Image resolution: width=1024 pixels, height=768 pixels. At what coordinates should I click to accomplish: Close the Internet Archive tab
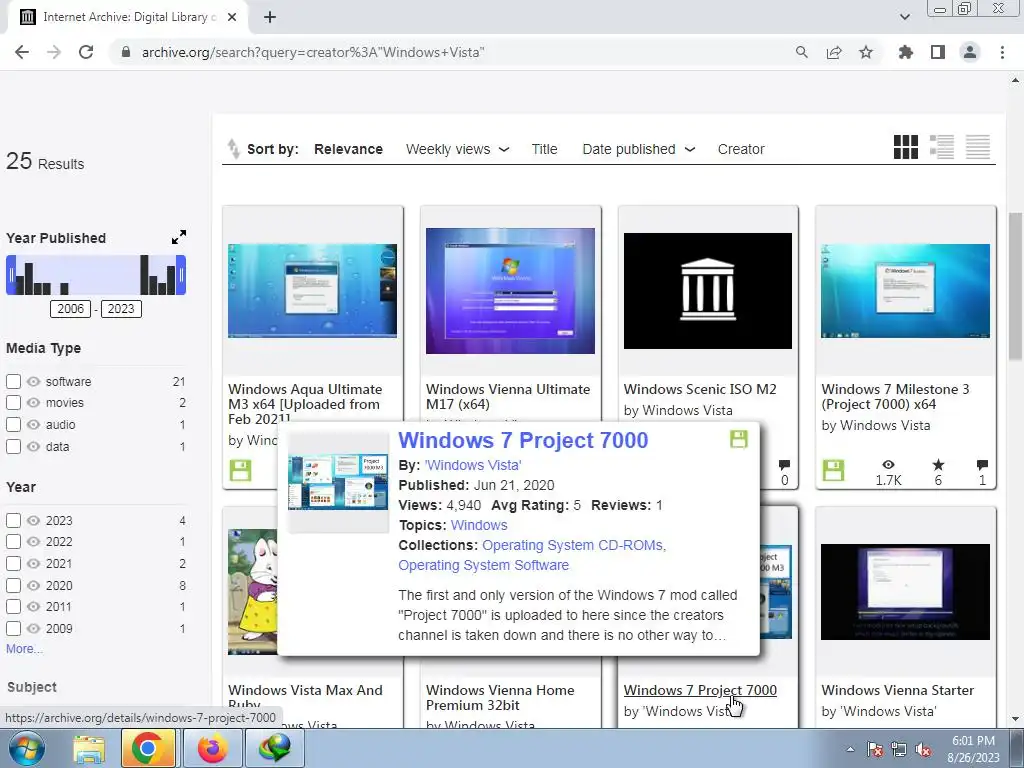[232, 17]
